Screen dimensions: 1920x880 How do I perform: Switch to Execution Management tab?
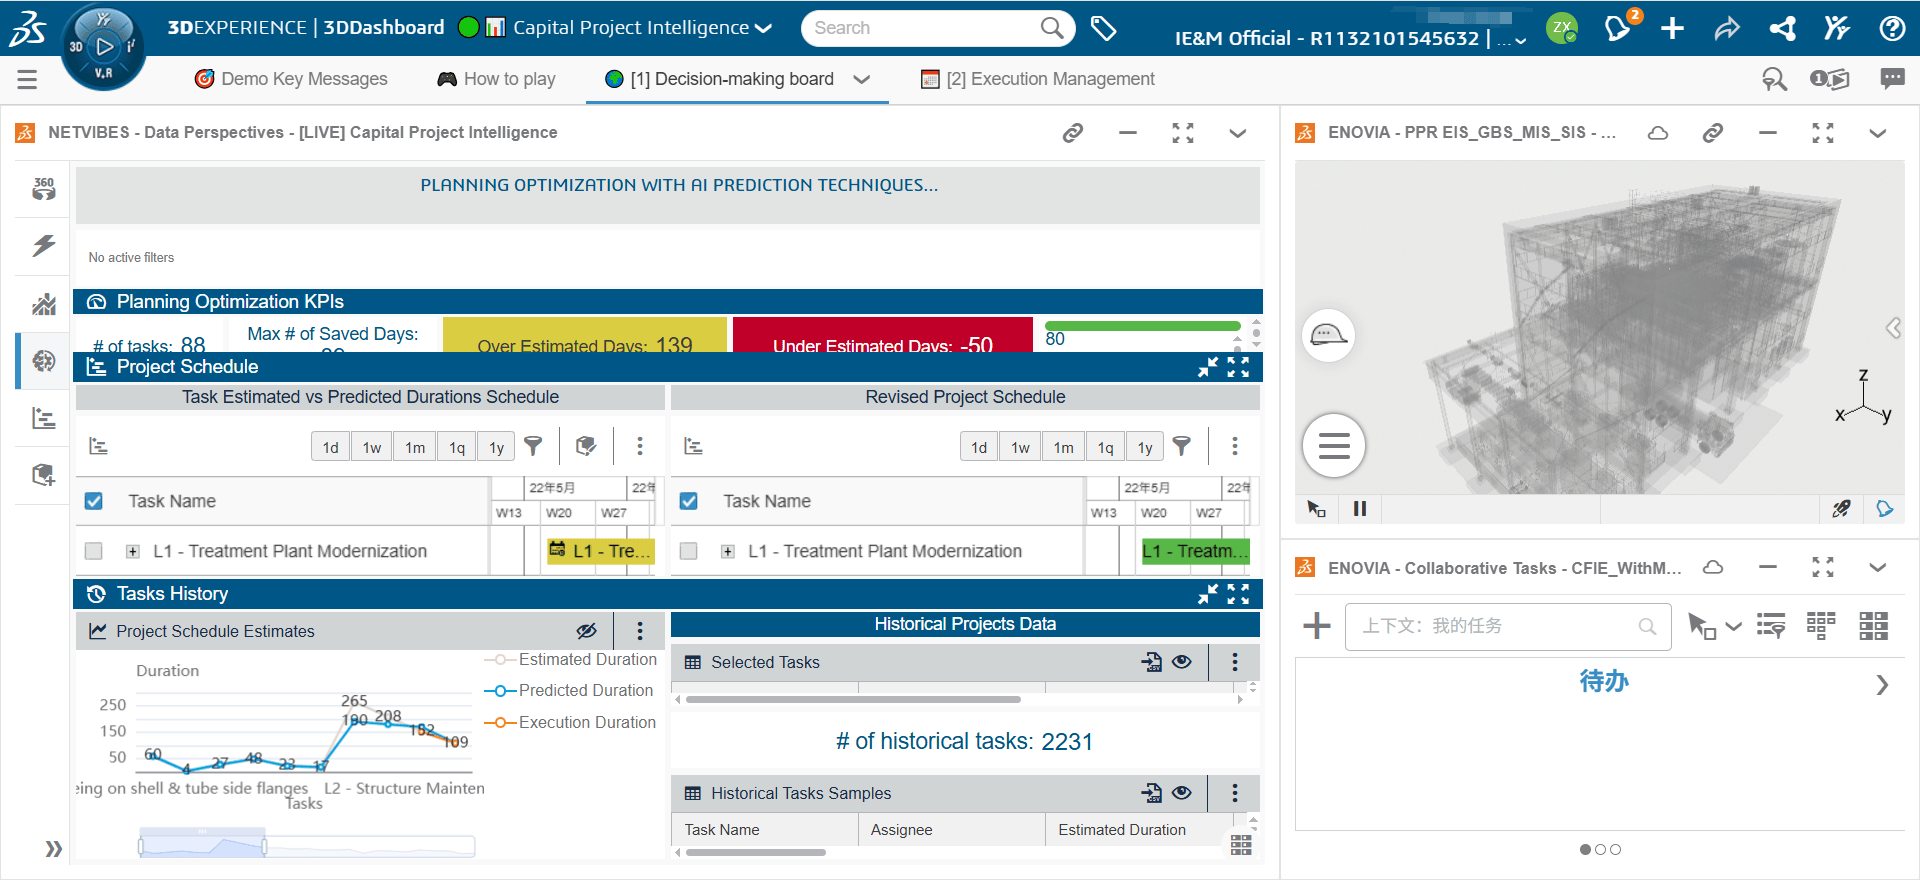(1038, 79)
